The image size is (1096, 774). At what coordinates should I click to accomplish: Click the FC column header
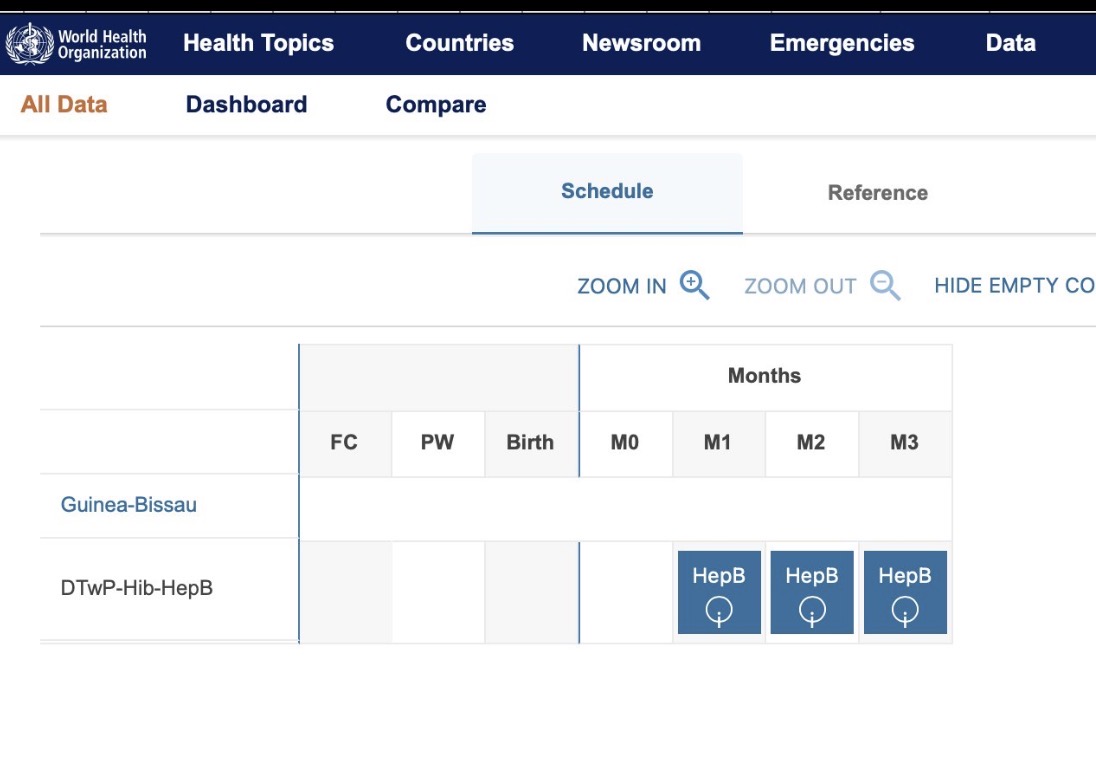[x=345, y=443]
